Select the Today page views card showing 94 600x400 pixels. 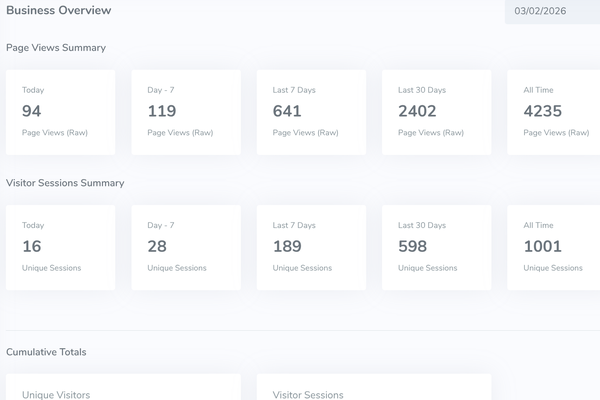click(x=60, y=112)
